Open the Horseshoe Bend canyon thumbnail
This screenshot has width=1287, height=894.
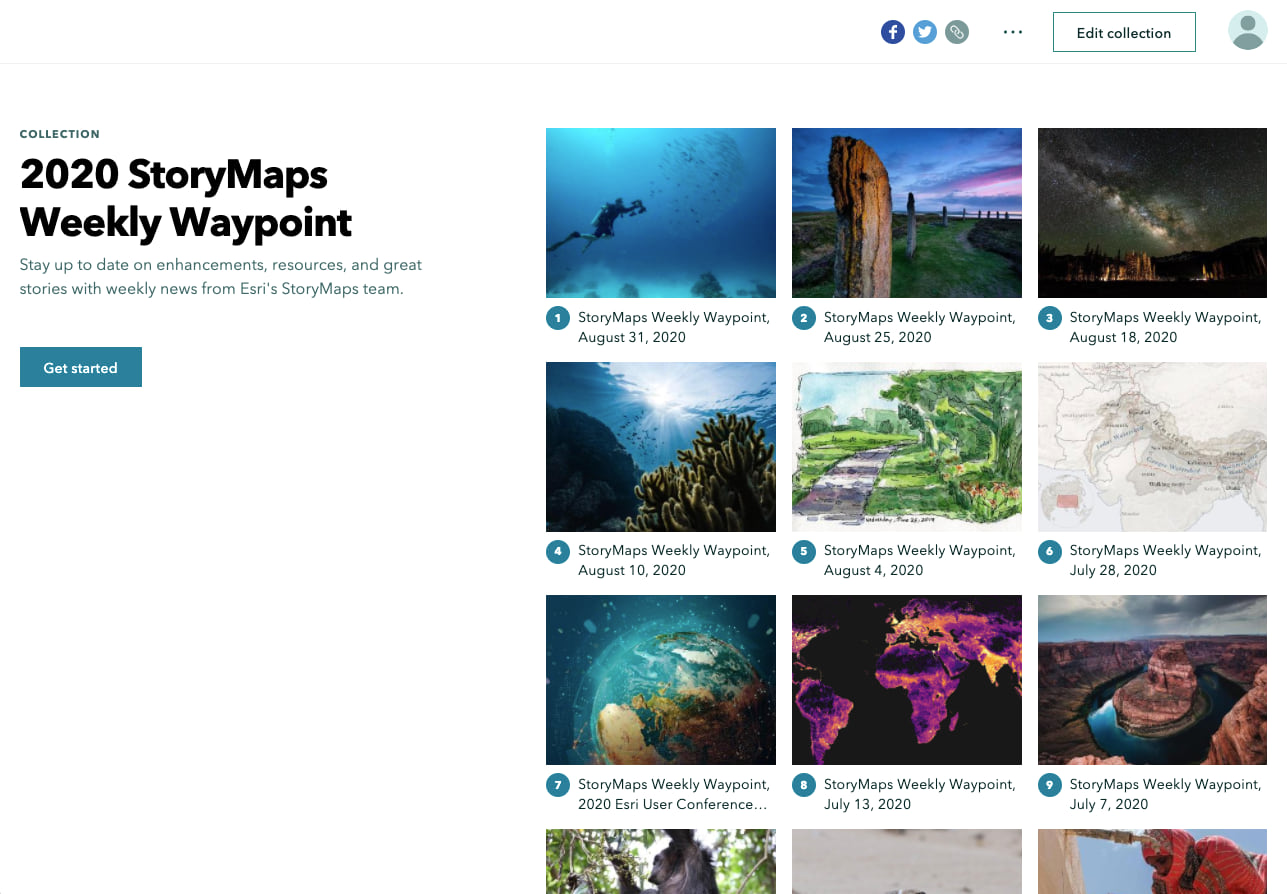1152,679
